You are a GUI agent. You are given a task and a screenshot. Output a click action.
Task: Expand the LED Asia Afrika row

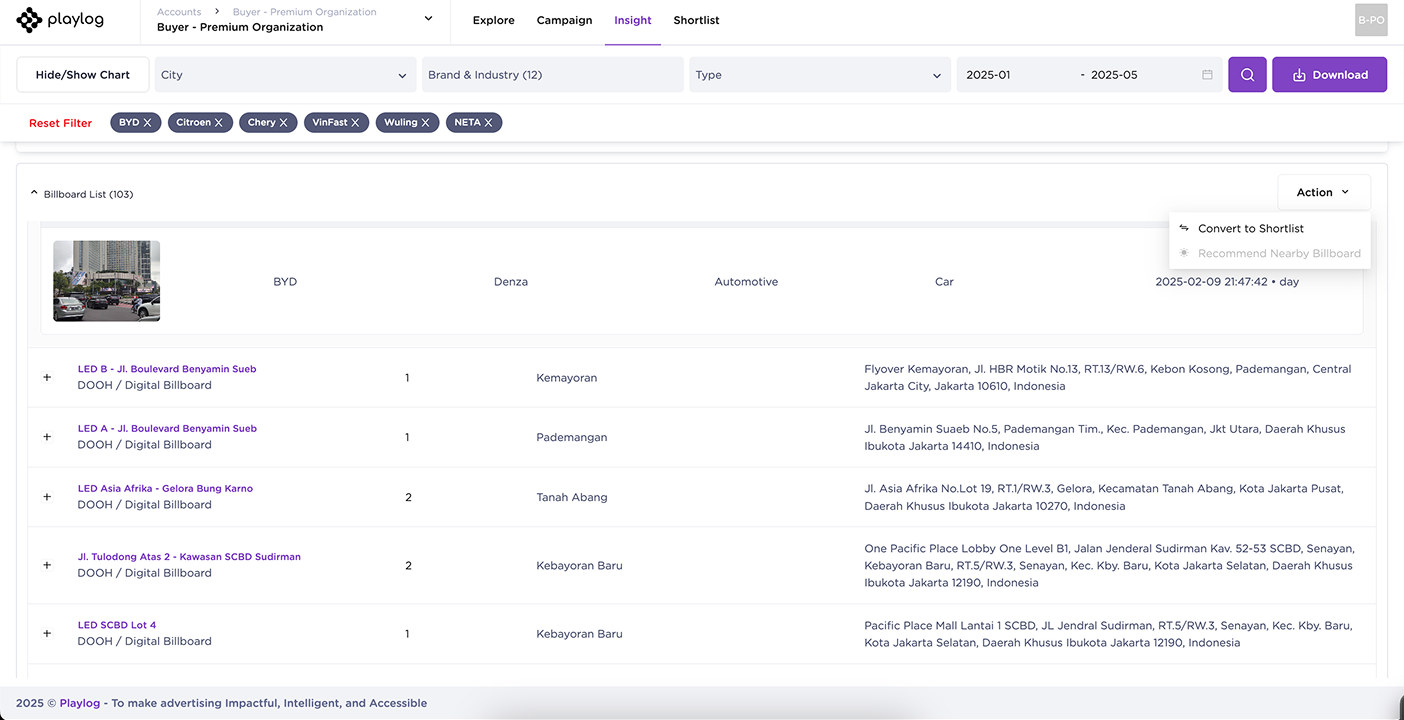click(x=47, y=497)
